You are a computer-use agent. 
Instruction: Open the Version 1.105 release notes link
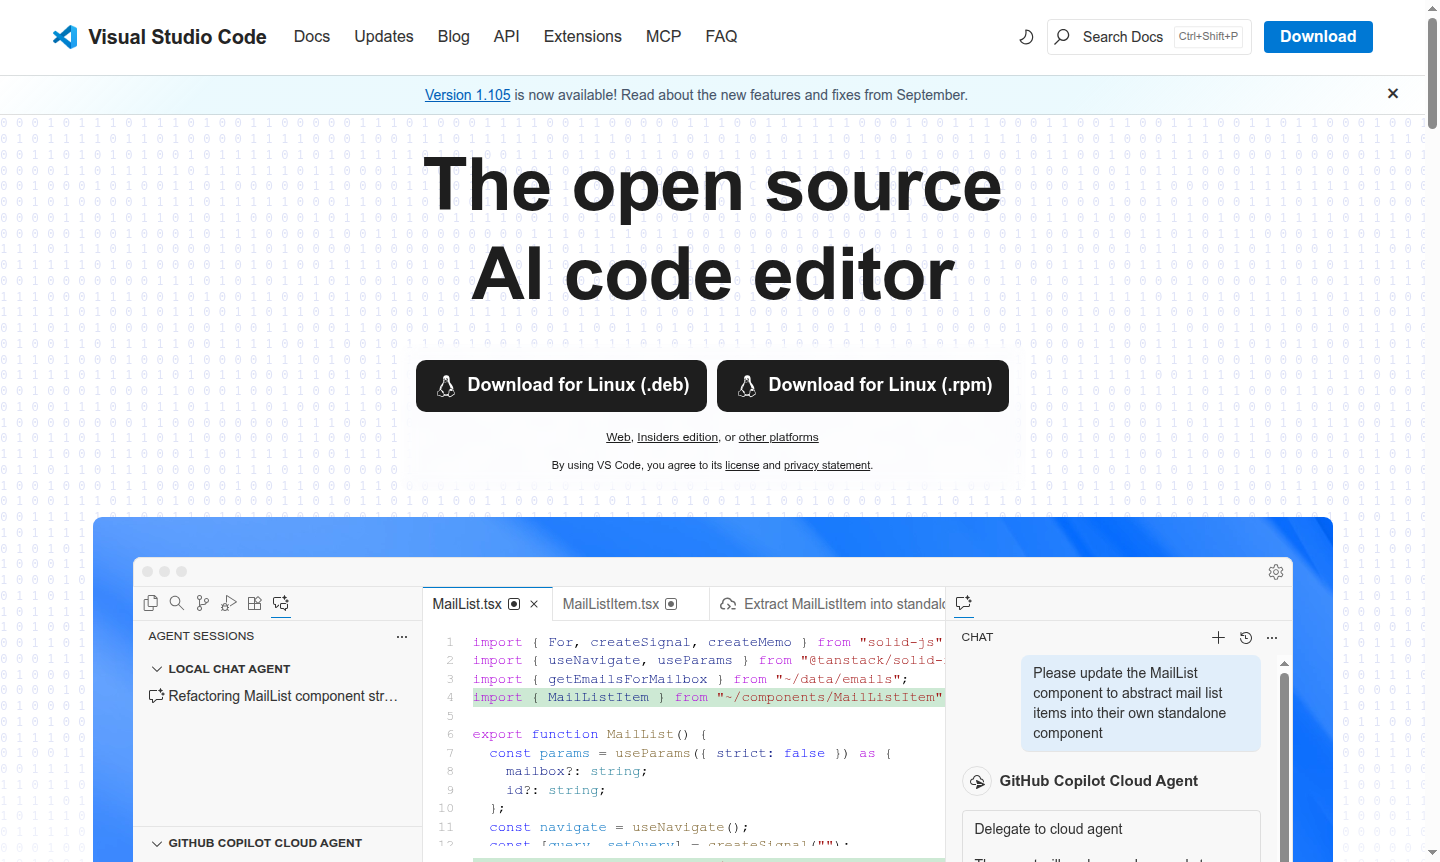pyautogui.click(x=467, y=94)
